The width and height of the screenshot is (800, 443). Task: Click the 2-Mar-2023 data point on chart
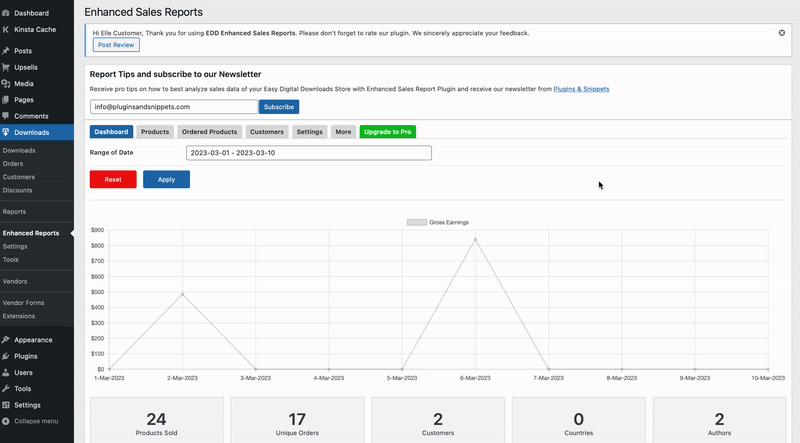(183, 294)
